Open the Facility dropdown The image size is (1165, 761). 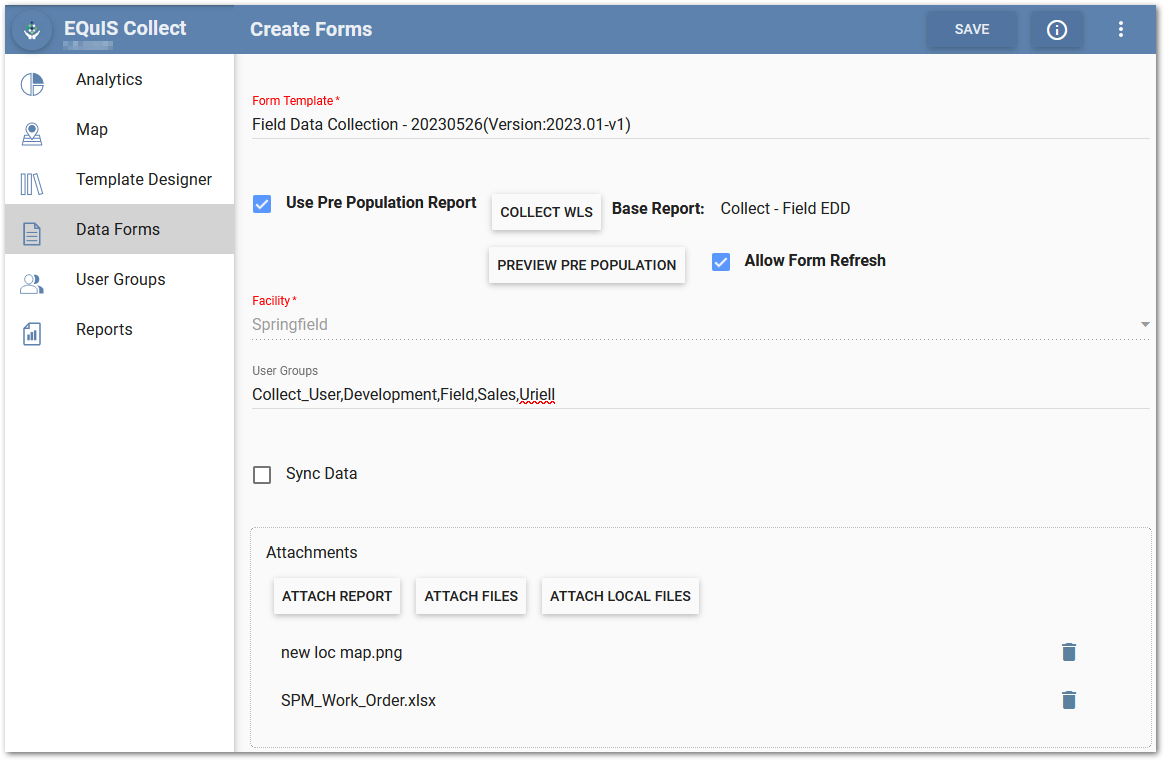pos(1144,324)
